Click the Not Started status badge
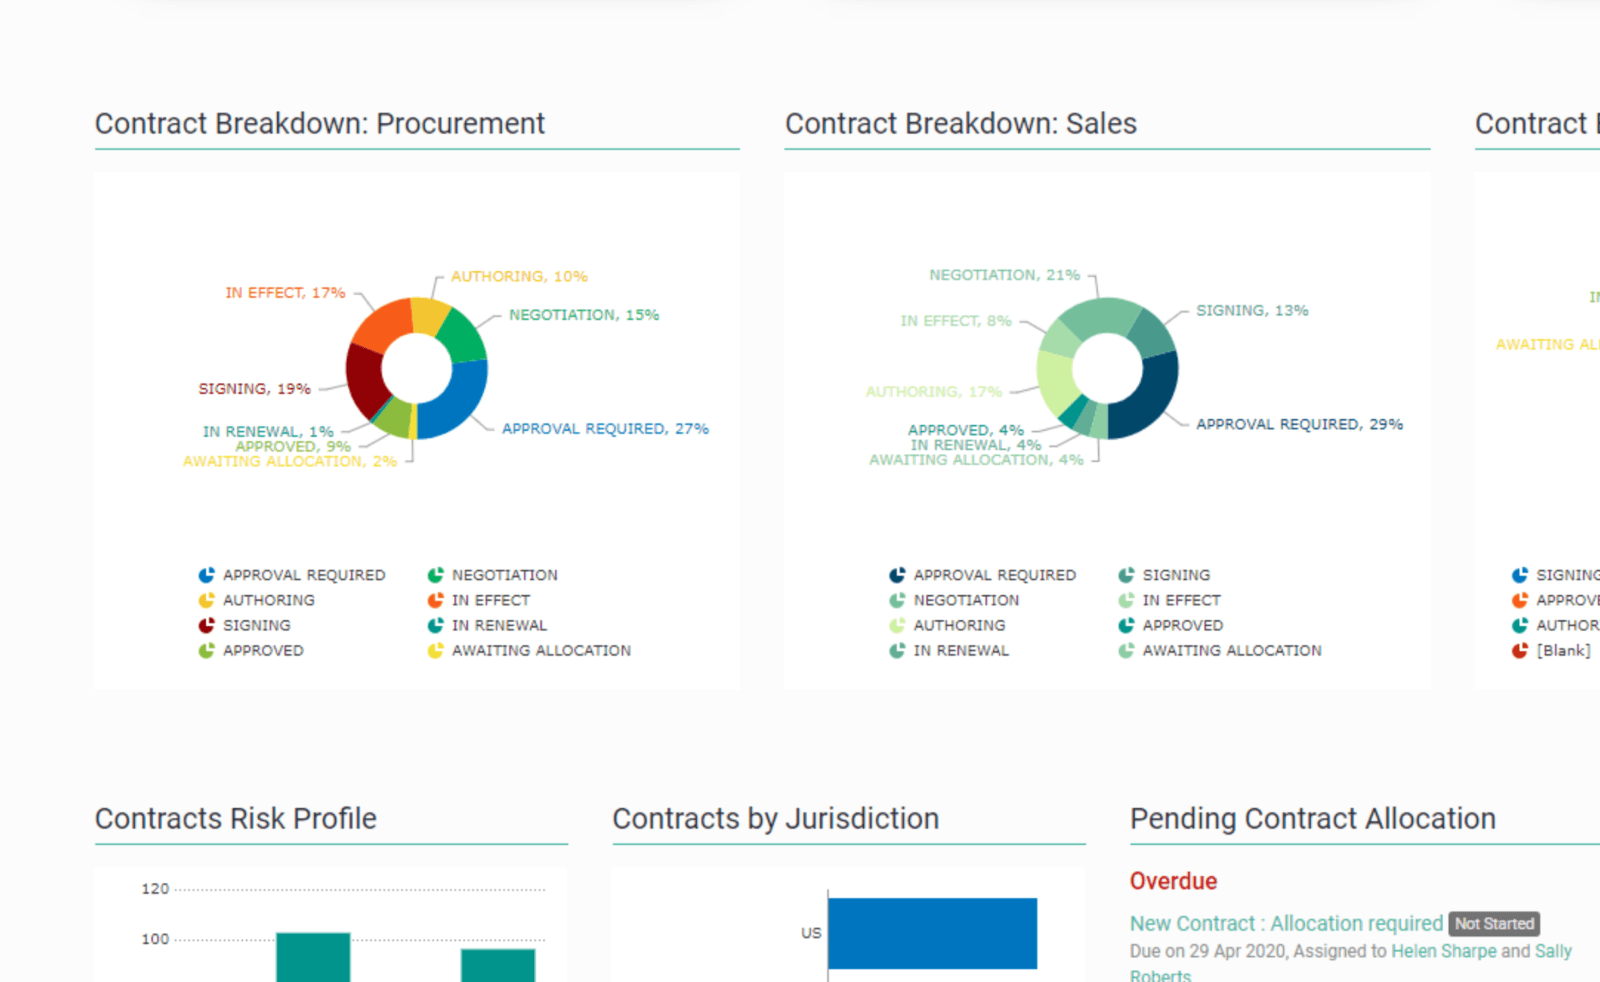The image size is (1600, 982). click(x=1494, y=924)
